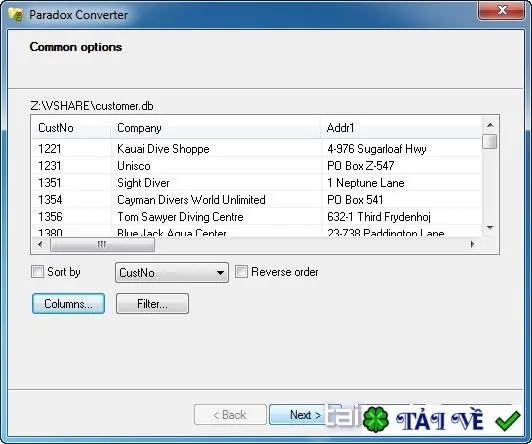Click the vertical scrollbar thumb
Image resolution: width=532 pixels, height=444 pixels.
[x=490, y=141]
